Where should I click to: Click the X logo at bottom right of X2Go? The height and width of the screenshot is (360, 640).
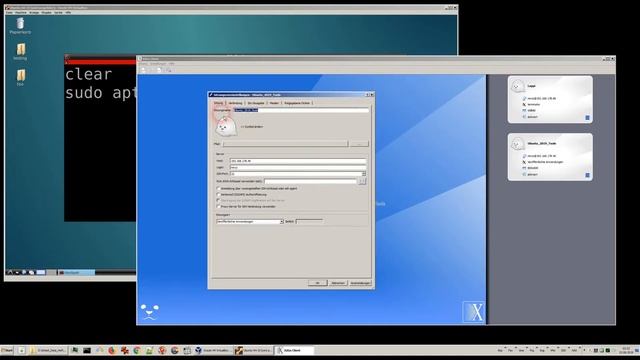[474, 312]
